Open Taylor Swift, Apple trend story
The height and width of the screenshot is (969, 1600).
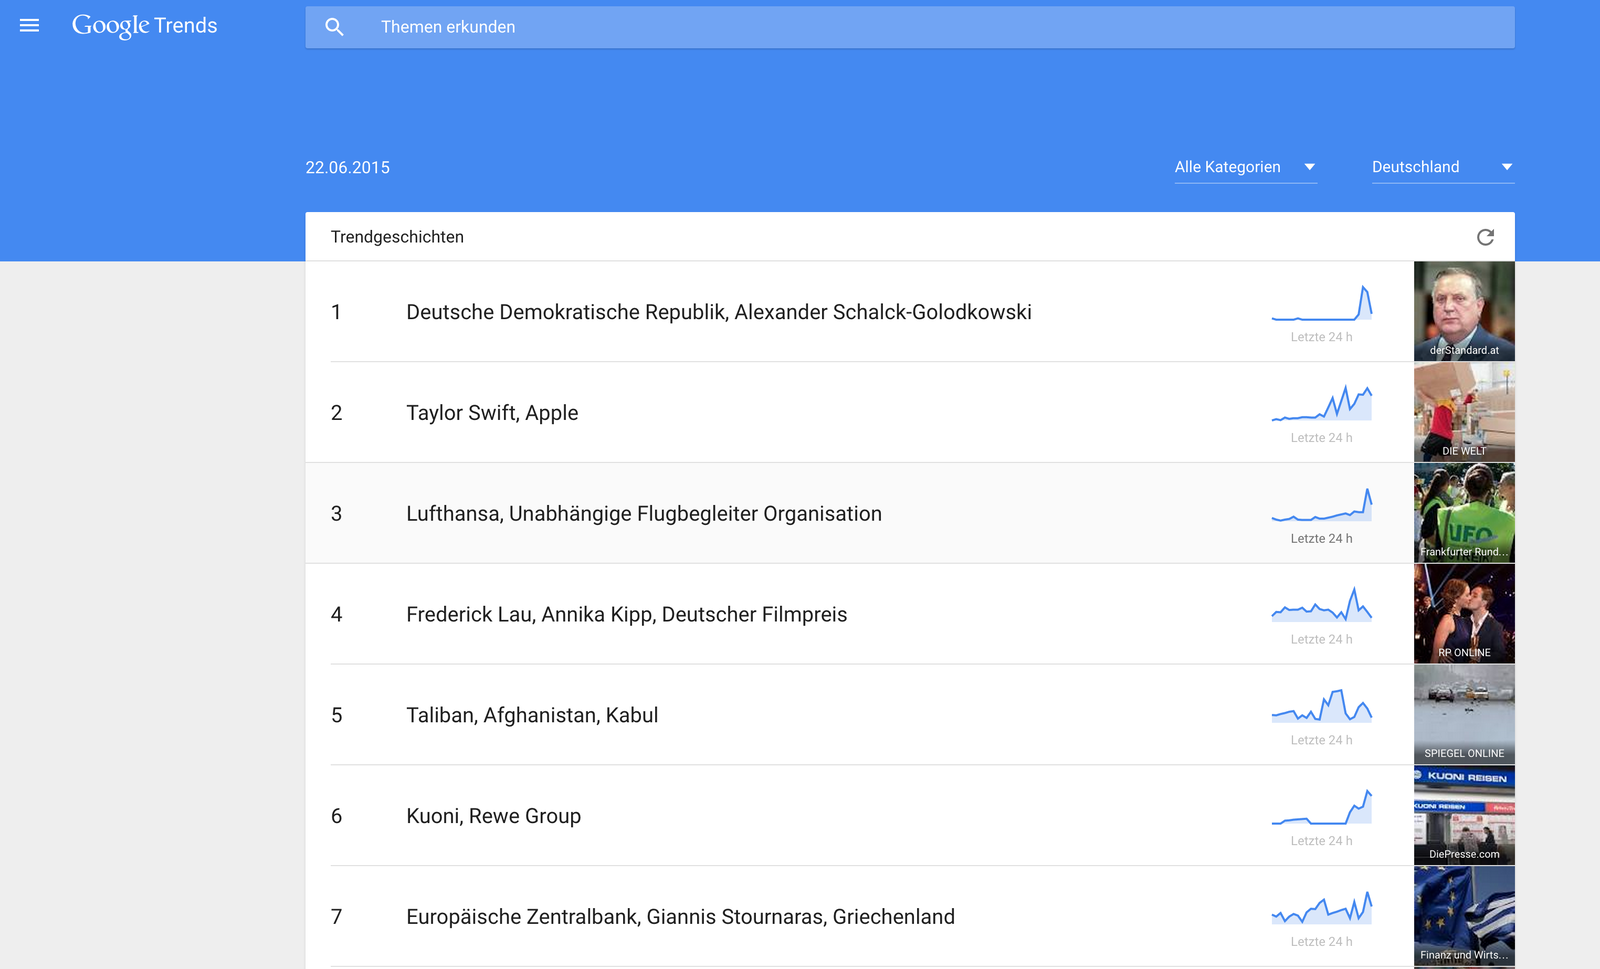point(492,413)
